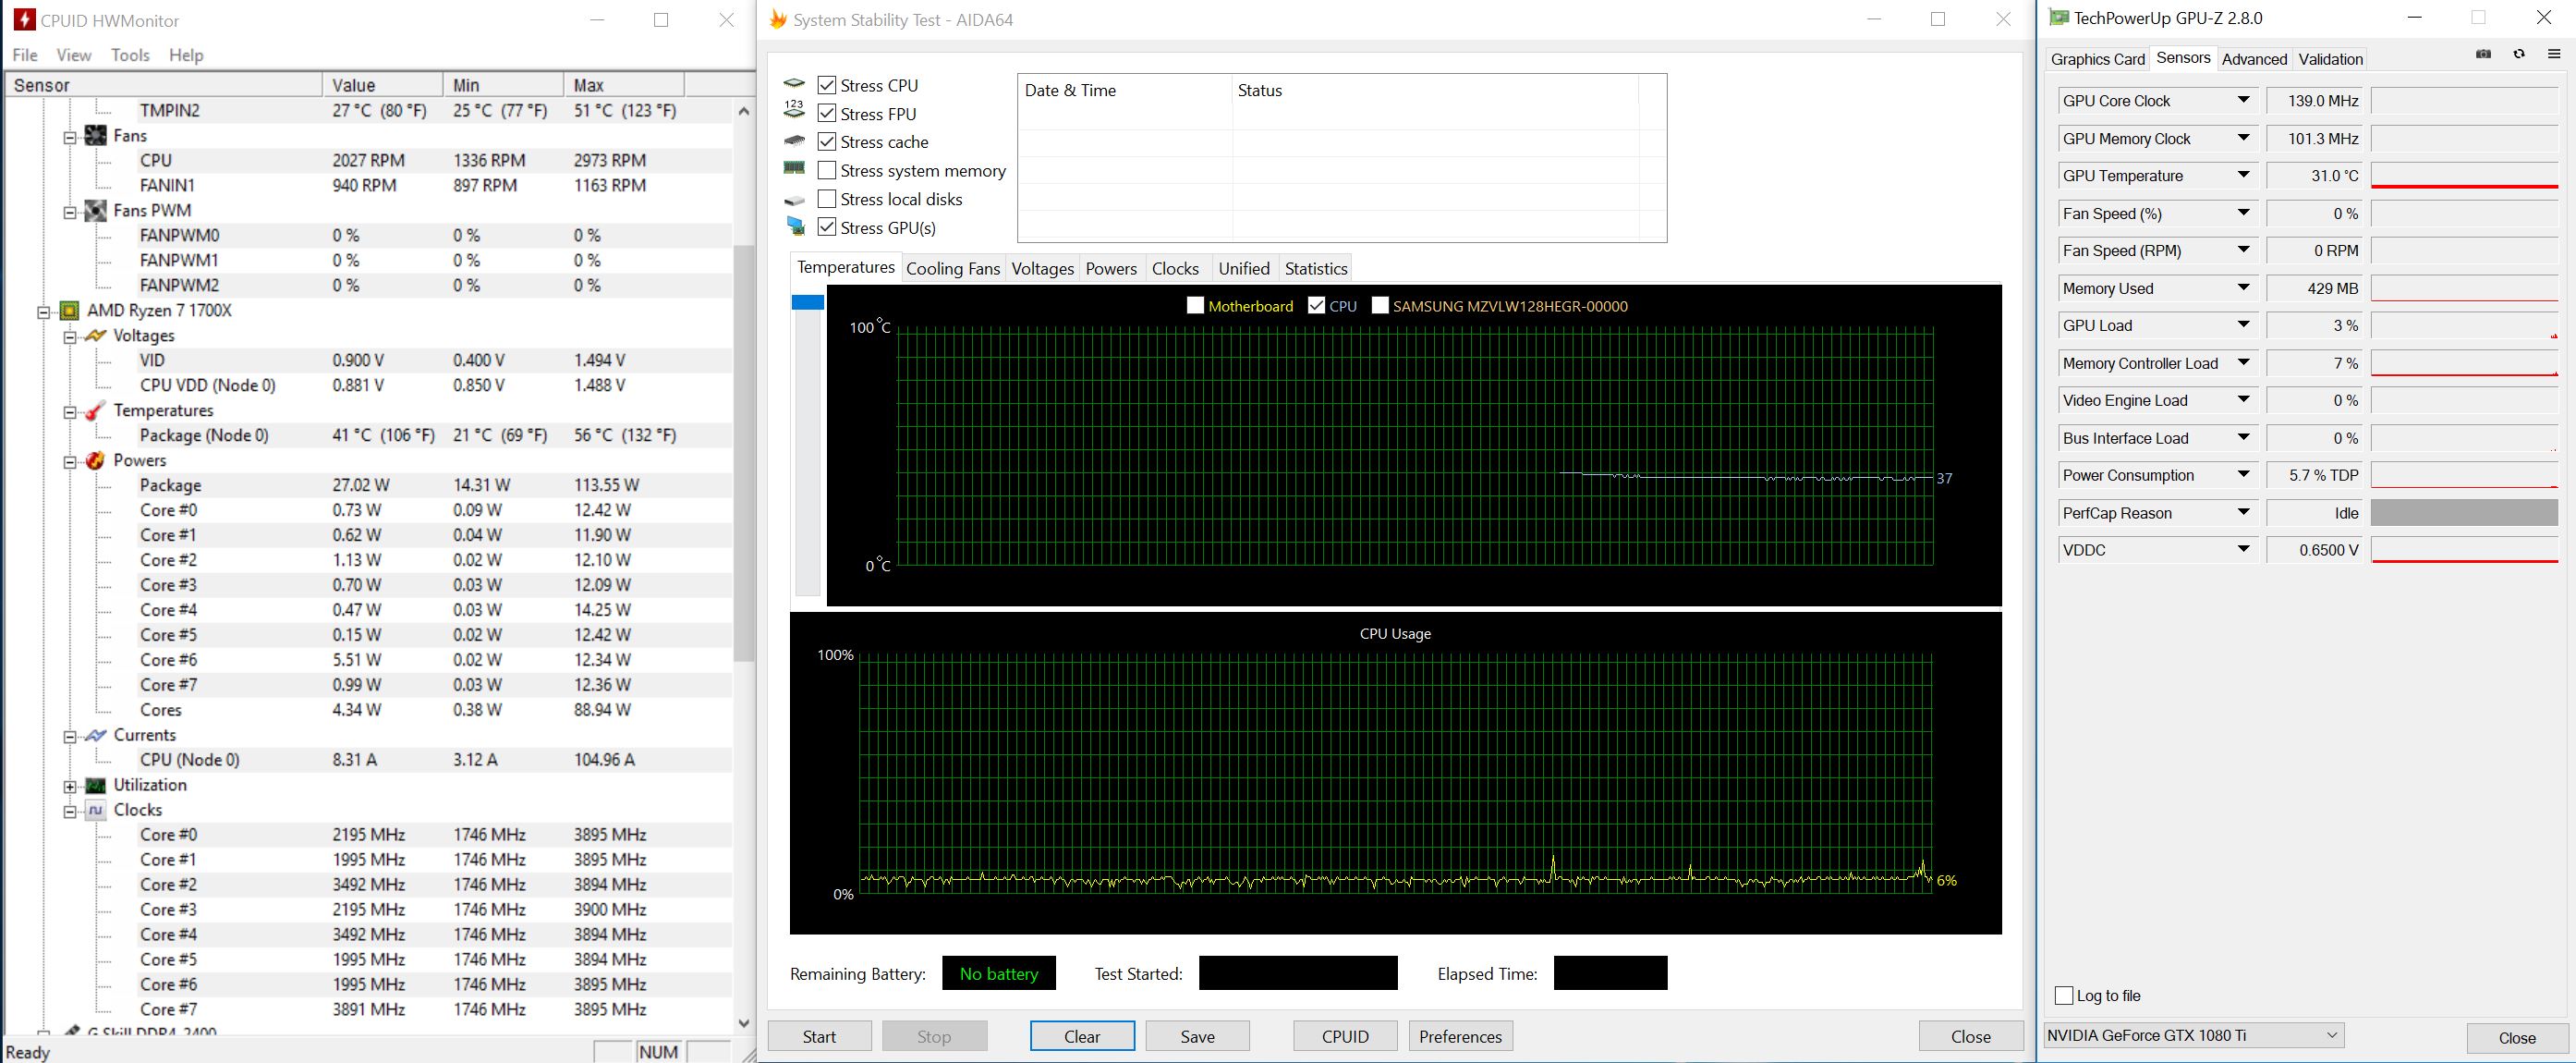The width and height of the screenshot is (2576, 1063).
Task: Open the GPU Temperature sensor dropdown arrow
Action: point(2243,176)
